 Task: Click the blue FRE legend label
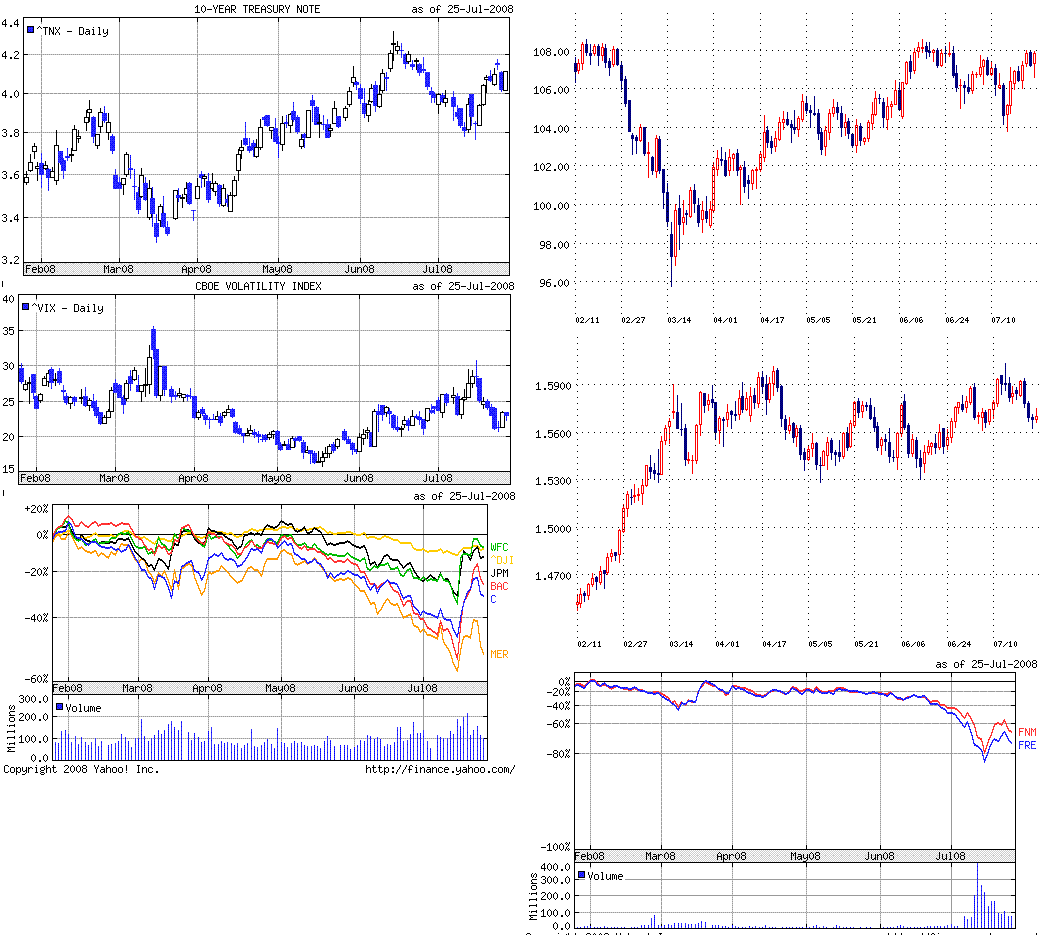pos(1027,746)
